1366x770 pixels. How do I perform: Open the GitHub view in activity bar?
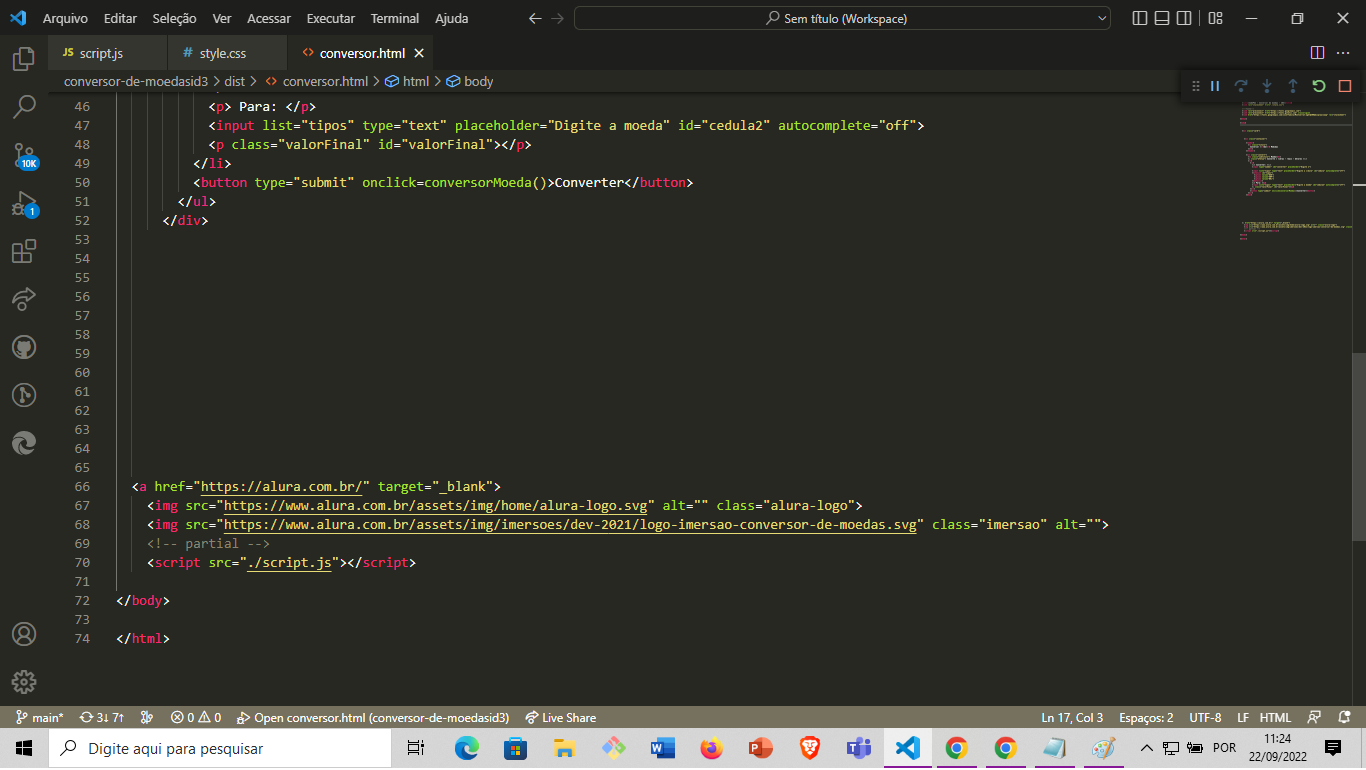pos(24,347)
